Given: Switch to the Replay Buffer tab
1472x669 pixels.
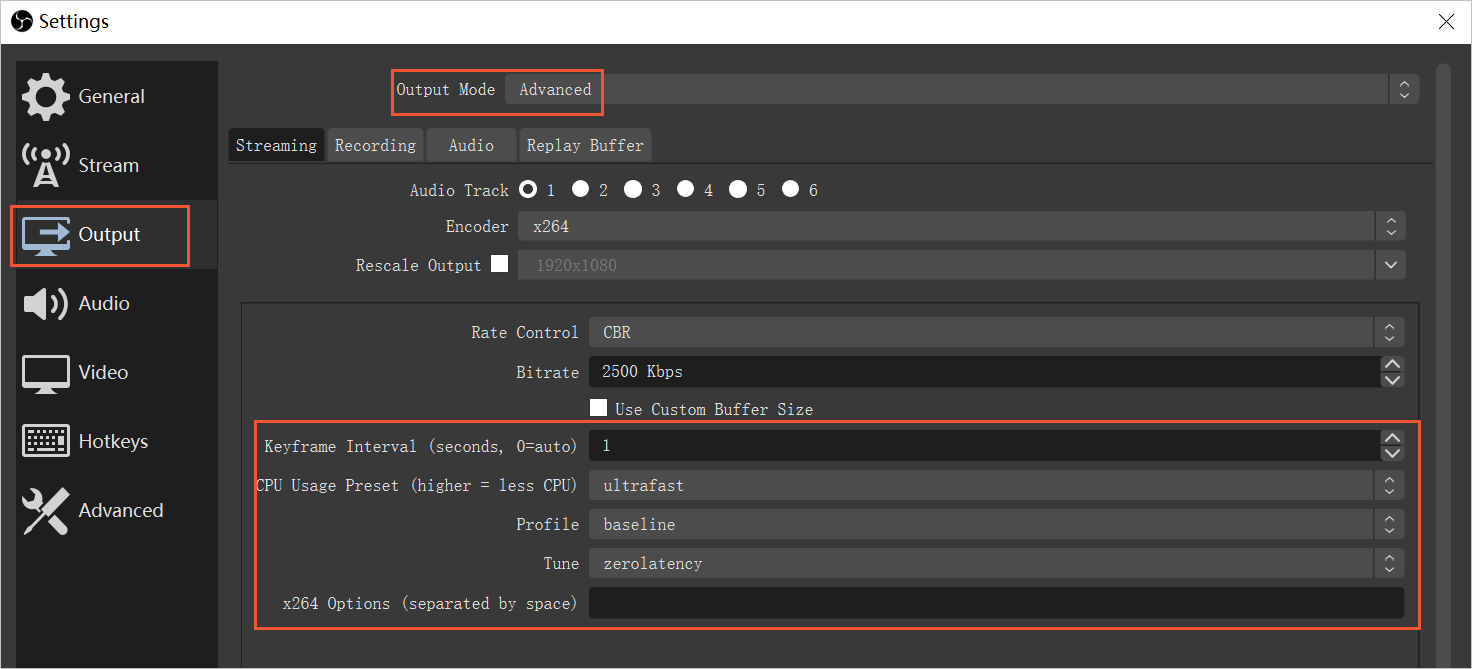Looking at the screenshot, I should pos(585,145).
